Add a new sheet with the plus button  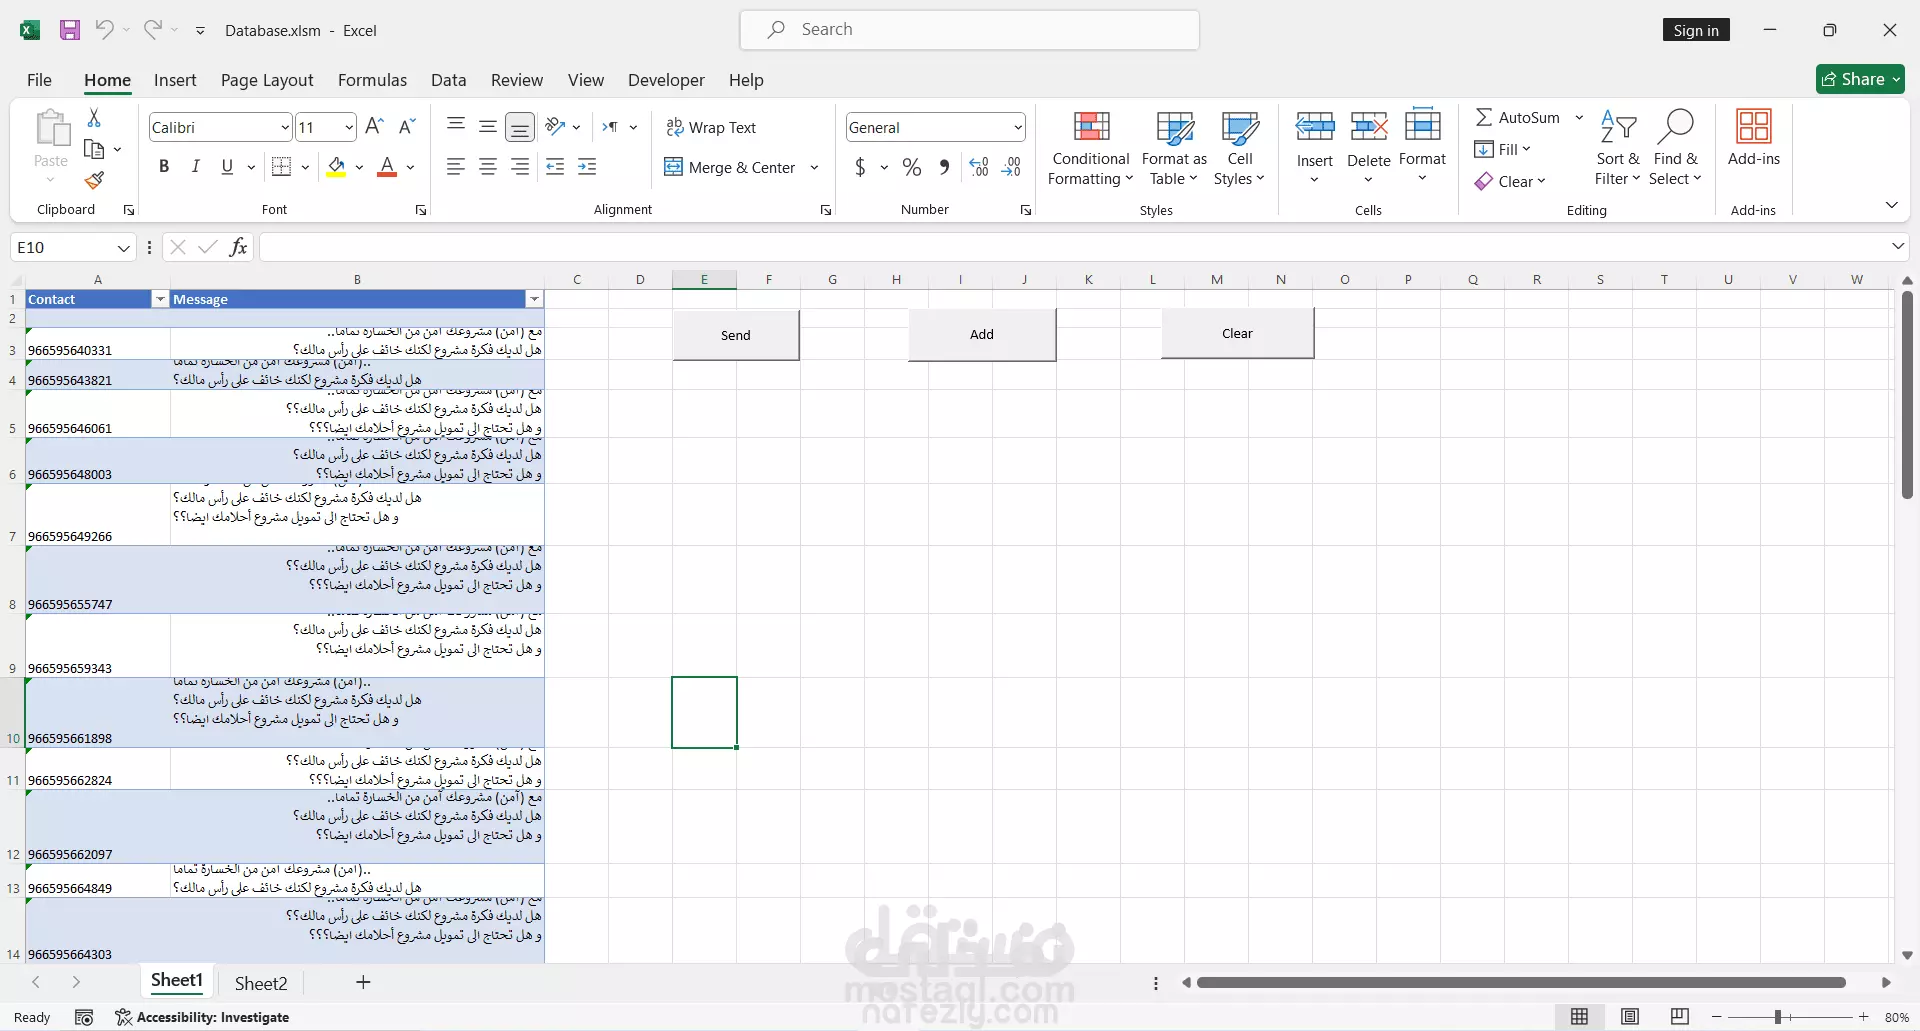click(x=363, y=982)
